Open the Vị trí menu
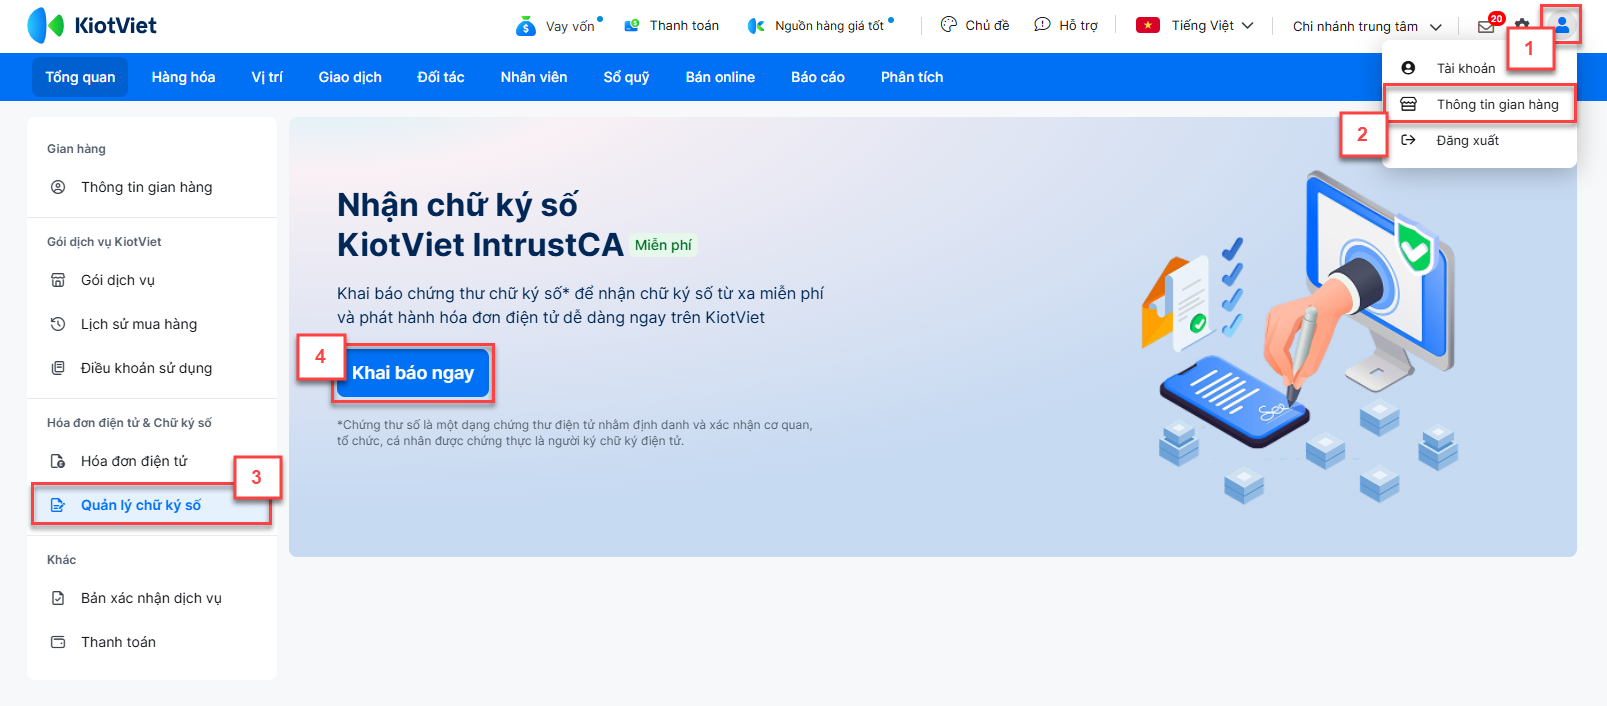 click(x=267, y=77)
